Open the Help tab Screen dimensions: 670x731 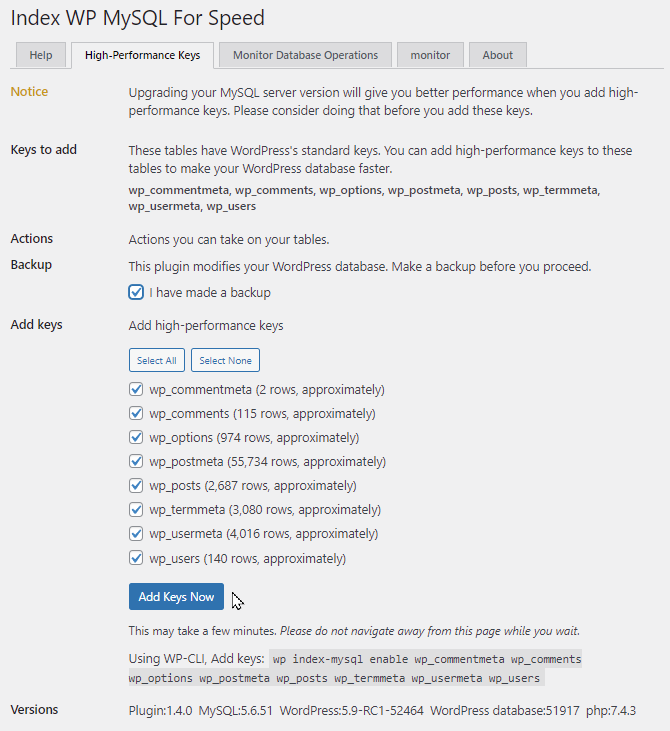(41, 55)
